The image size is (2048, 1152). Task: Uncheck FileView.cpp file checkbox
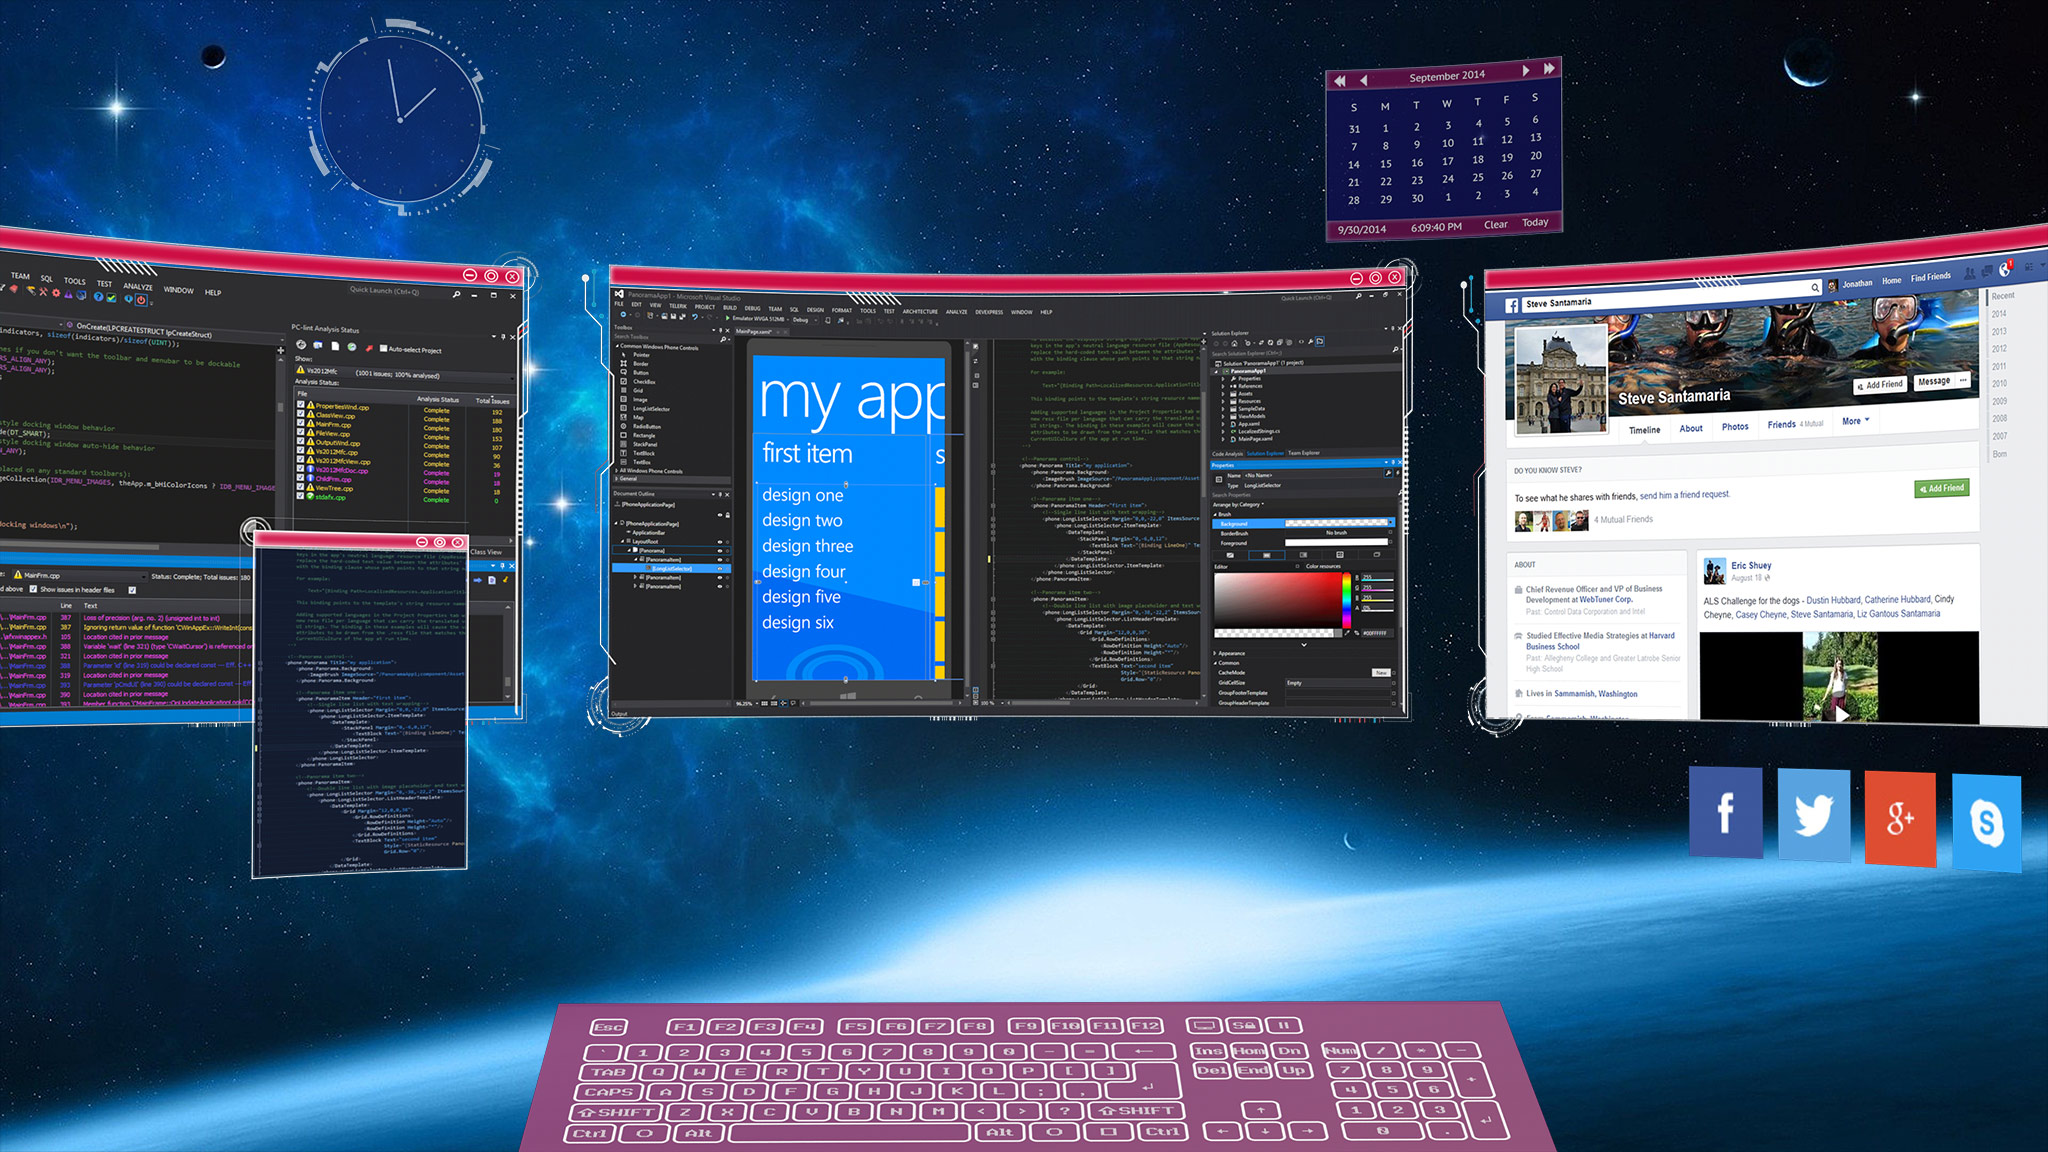pyautogui.click(x=300, y=432)
